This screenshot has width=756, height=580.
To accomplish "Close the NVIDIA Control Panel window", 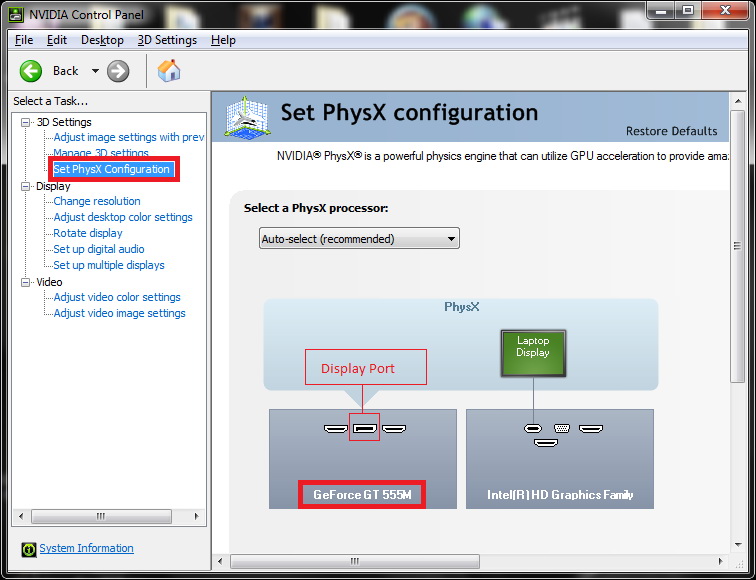I will pos(725,11).
